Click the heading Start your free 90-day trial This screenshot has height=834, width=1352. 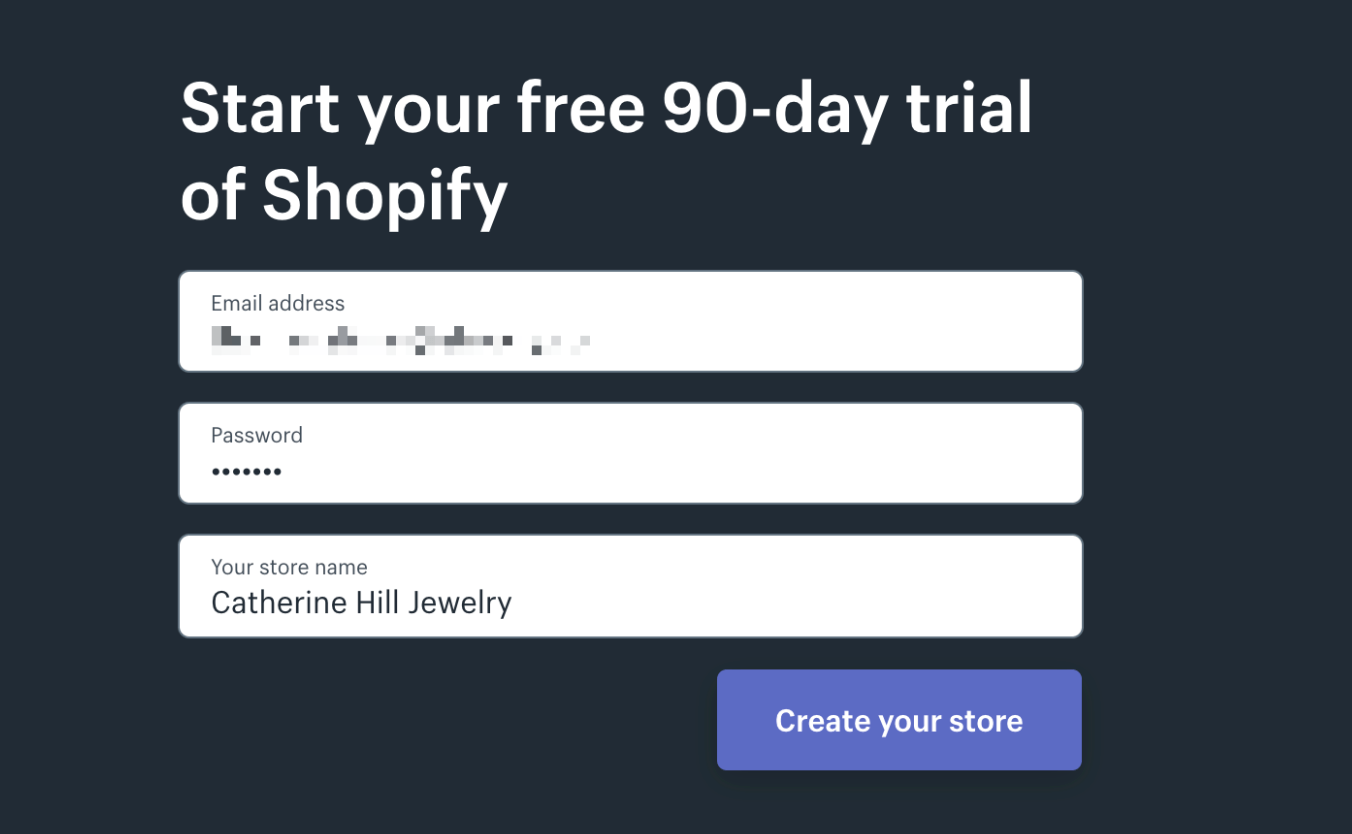tap(605, 108)
